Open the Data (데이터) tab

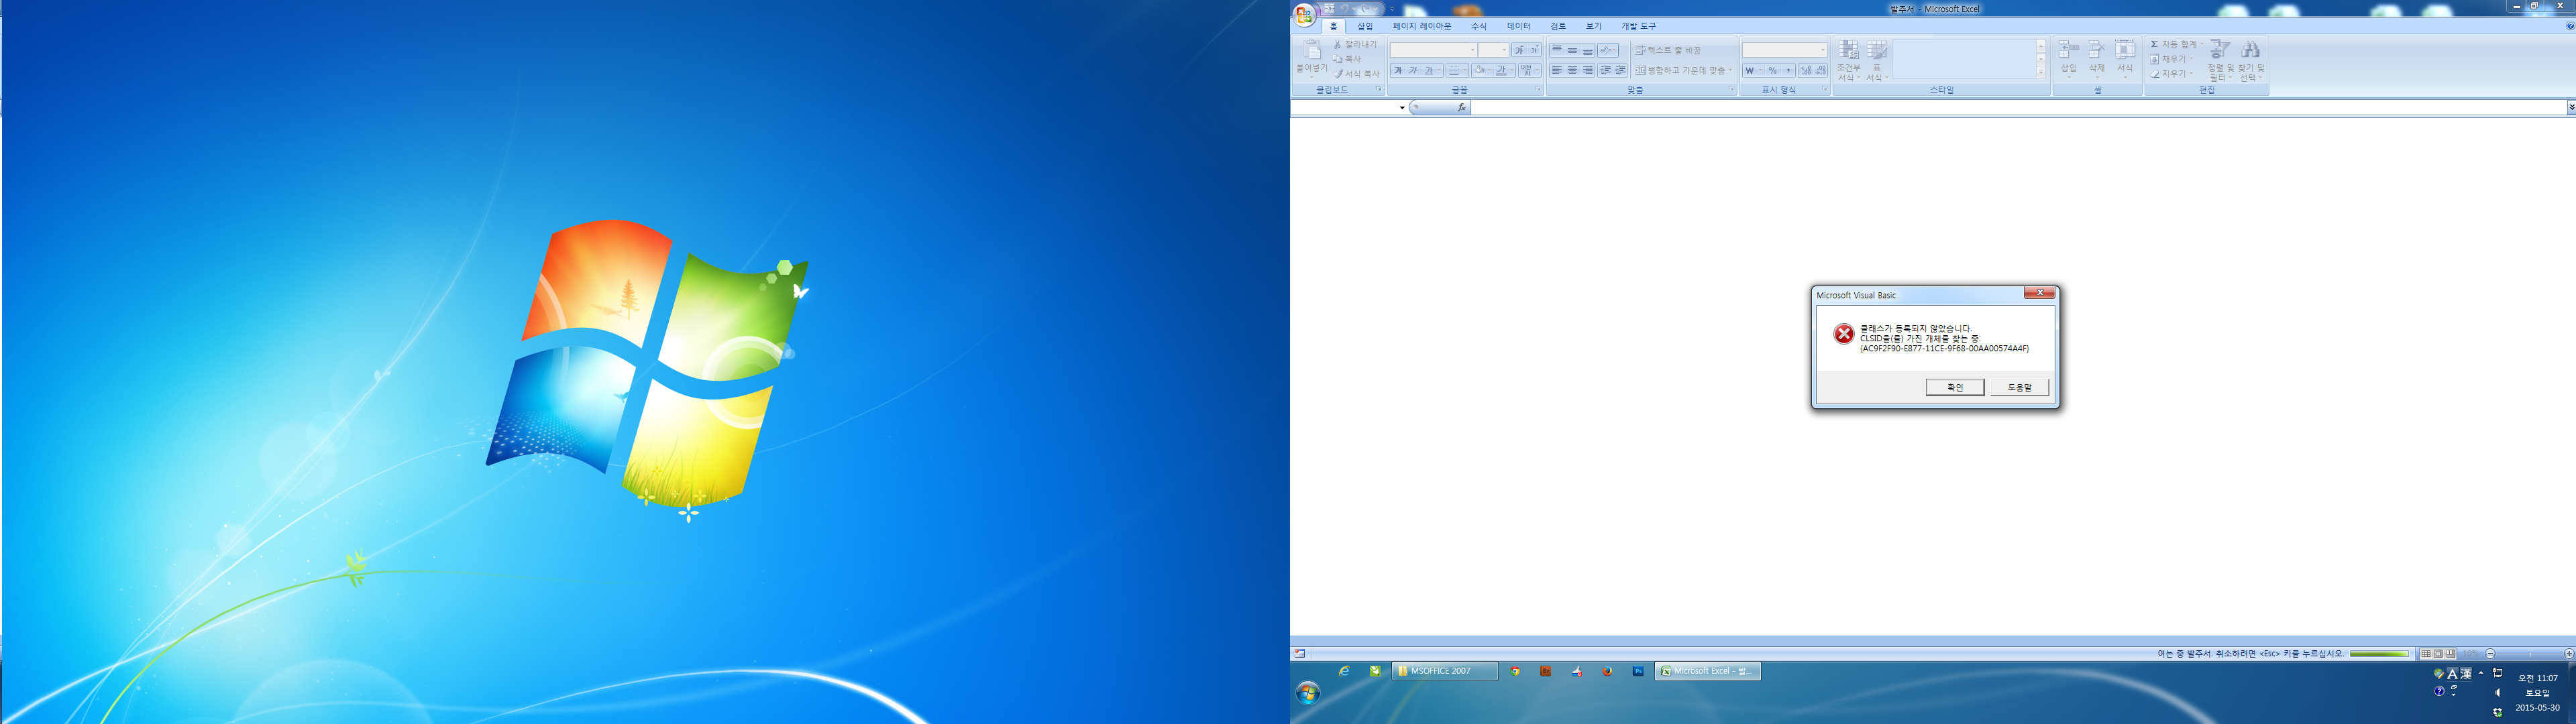(x=1518, y=26)
